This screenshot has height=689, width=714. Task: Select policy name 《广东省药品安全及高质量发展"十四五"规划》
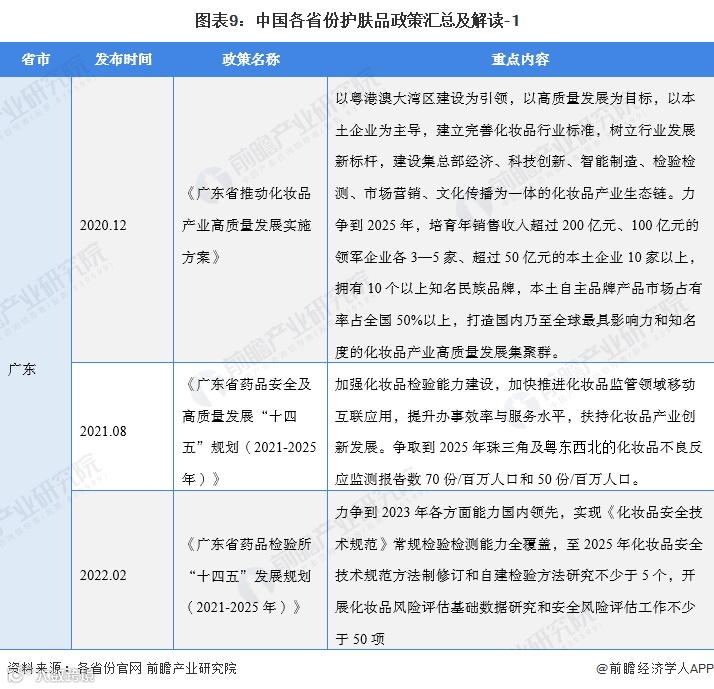pyautogui.click(x=249, y=431)
